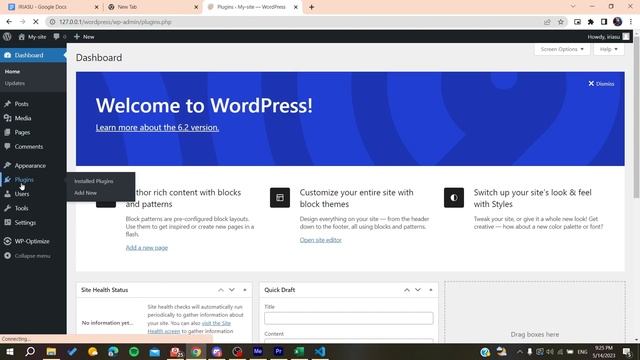Open My-site home link in admin bar
Viewport: 640px width, 360px height.
pos(32,37)
